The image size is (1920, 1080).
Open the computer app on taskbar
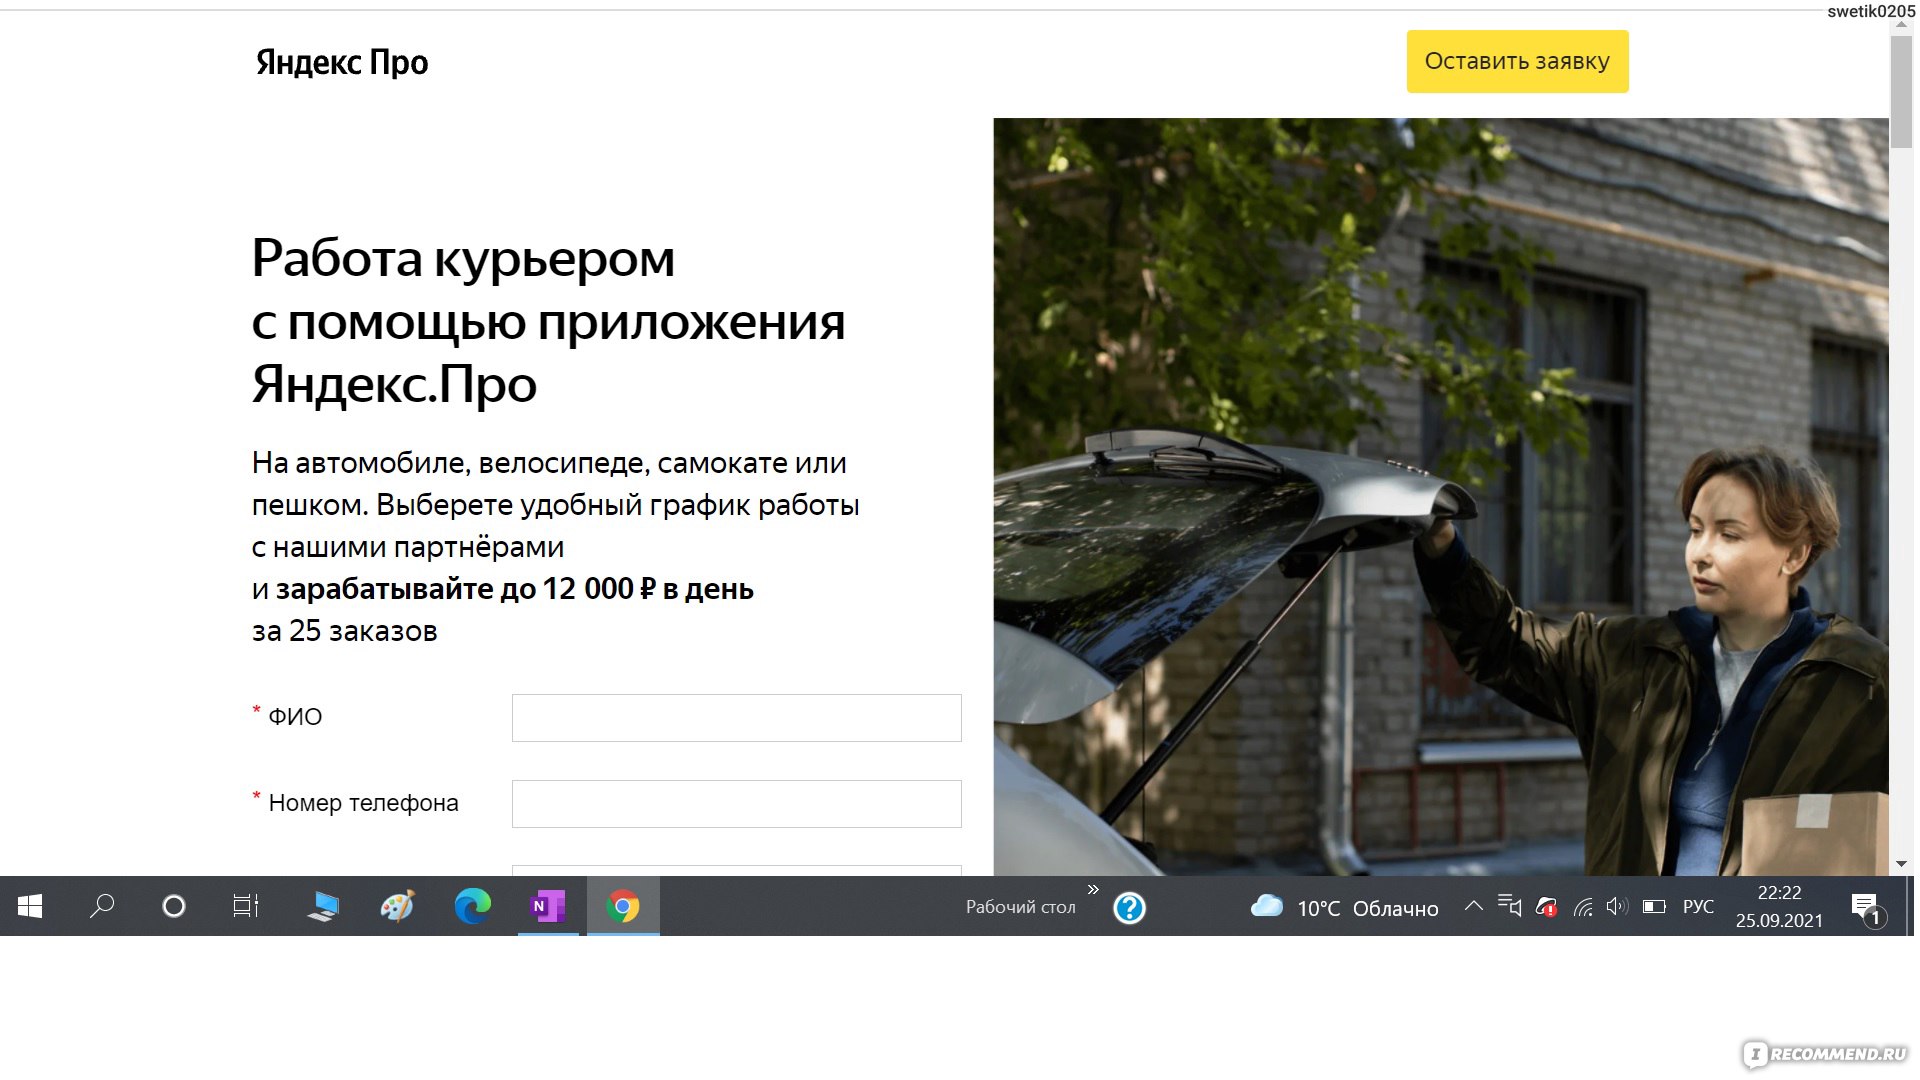click(322, 907)
